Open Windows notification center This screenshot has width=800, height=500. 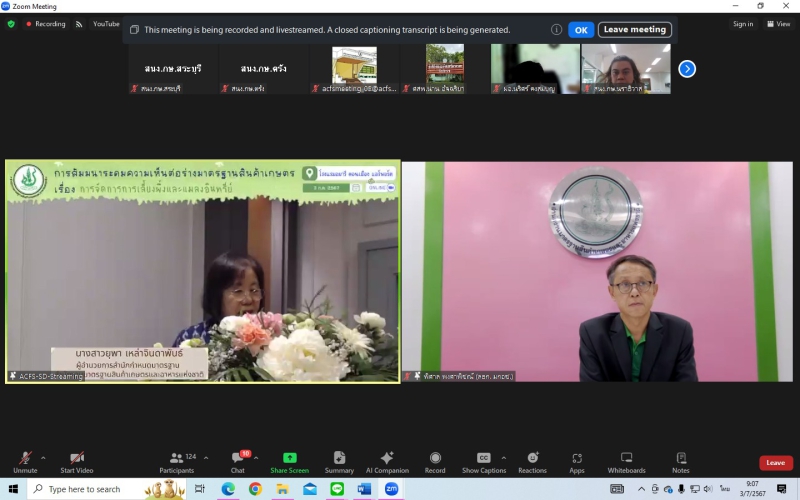point(782,489)
